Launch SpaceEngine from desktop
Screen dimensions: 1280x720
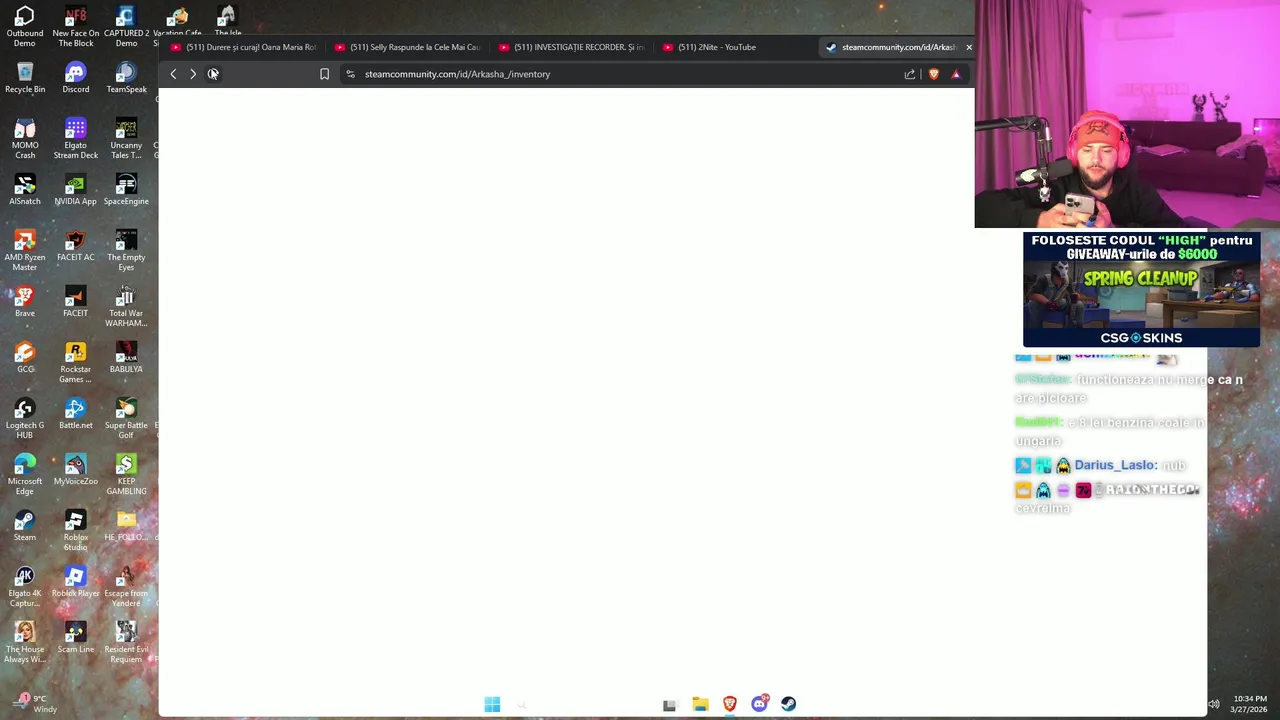coord(126,190)
